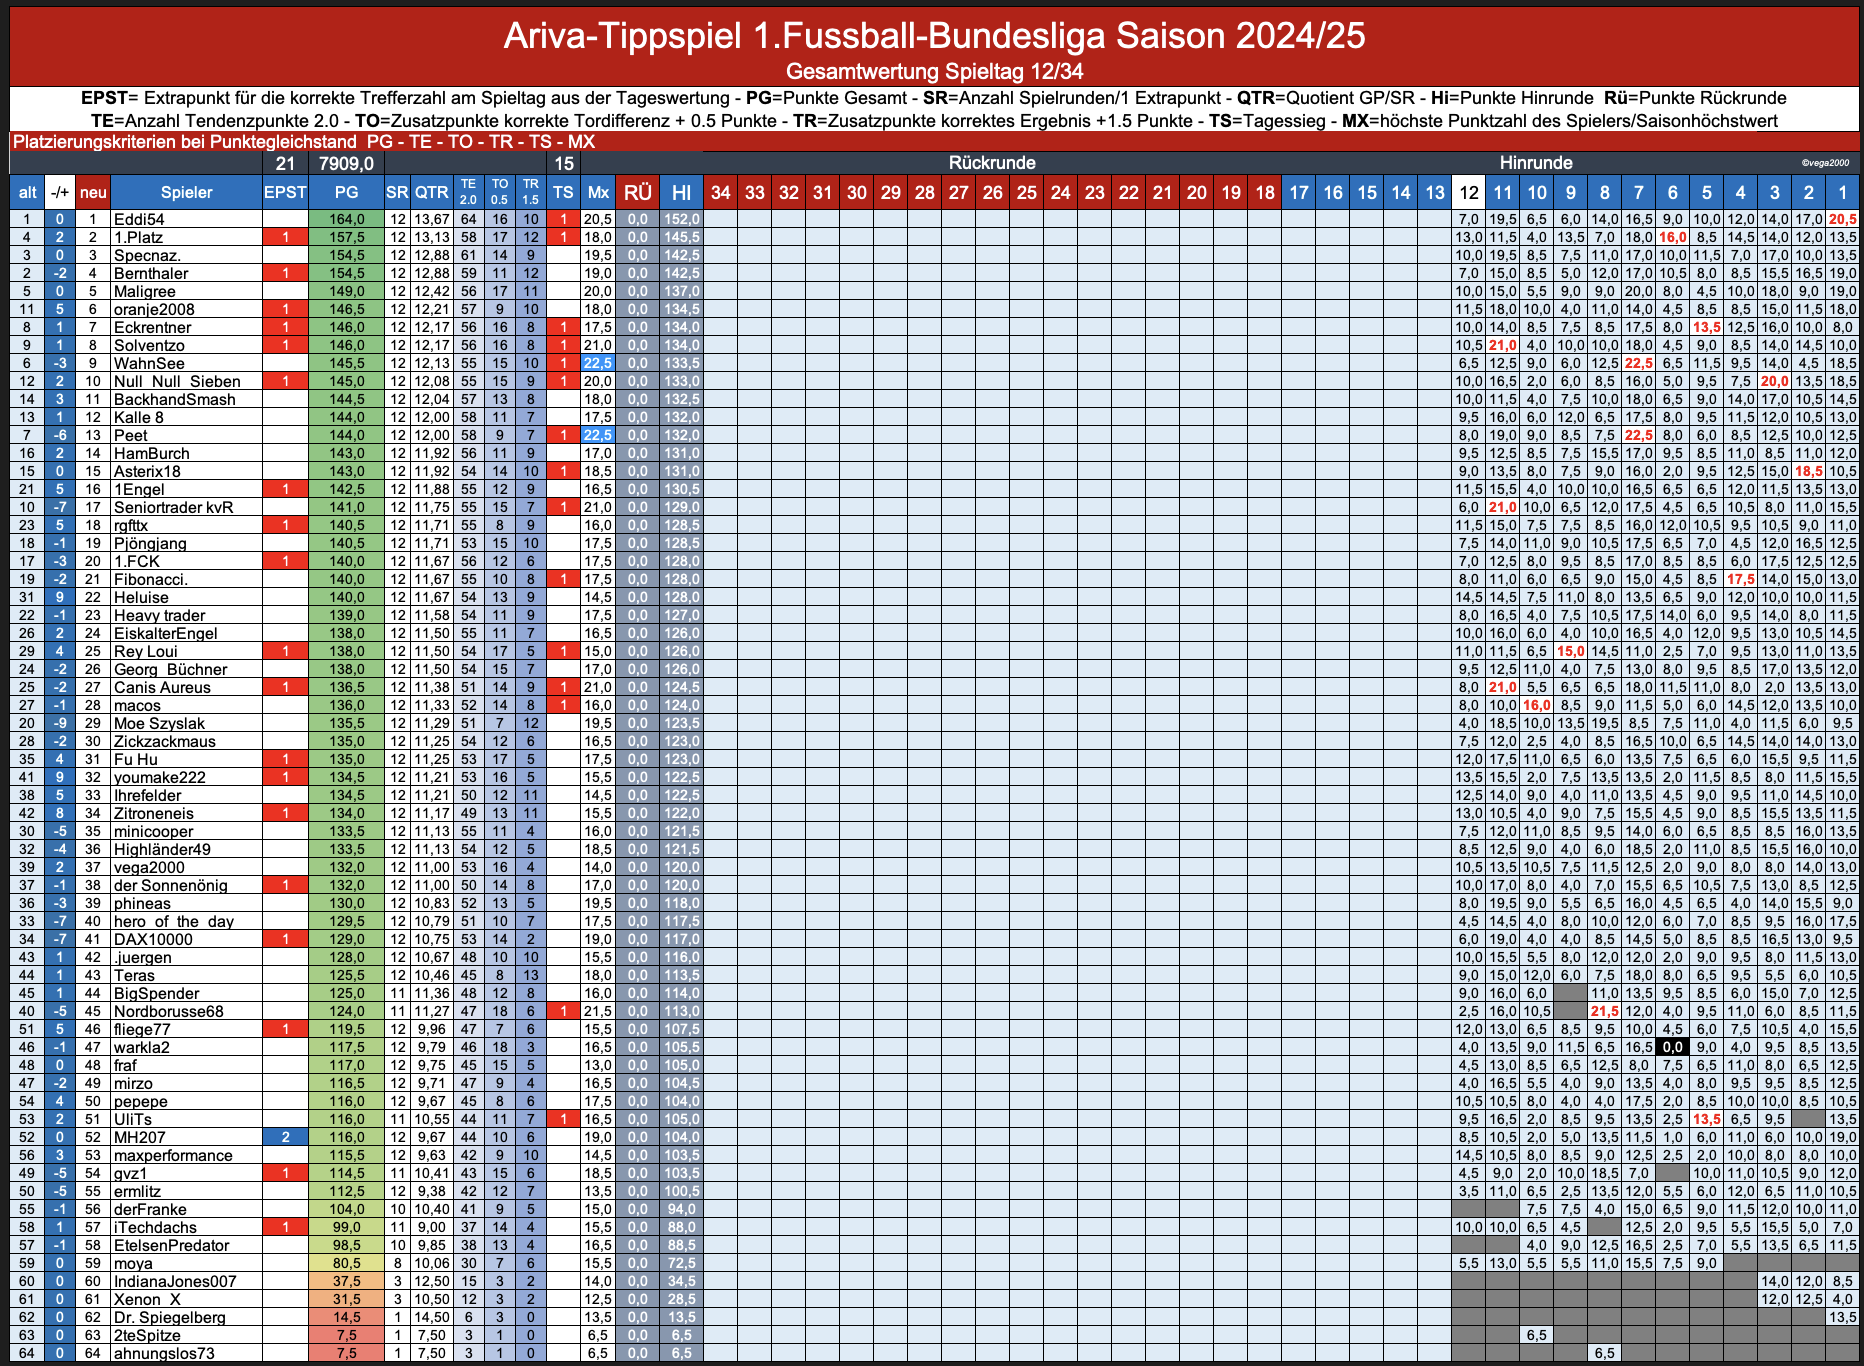
Task: Select player name Bernthaler
Action: [x=151, y=273]
